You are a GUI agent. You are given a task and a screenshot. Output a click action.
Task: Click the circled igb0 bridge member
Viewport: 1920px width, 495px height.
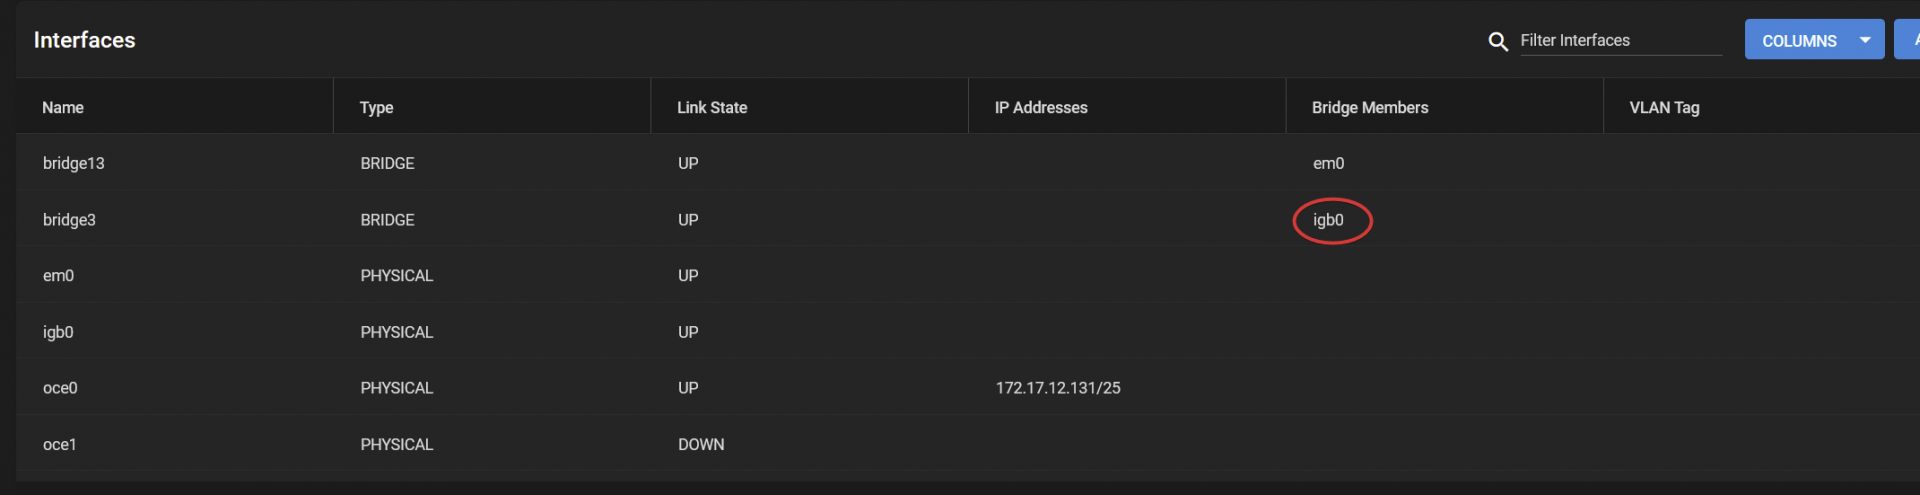(x=1328, y=220)
